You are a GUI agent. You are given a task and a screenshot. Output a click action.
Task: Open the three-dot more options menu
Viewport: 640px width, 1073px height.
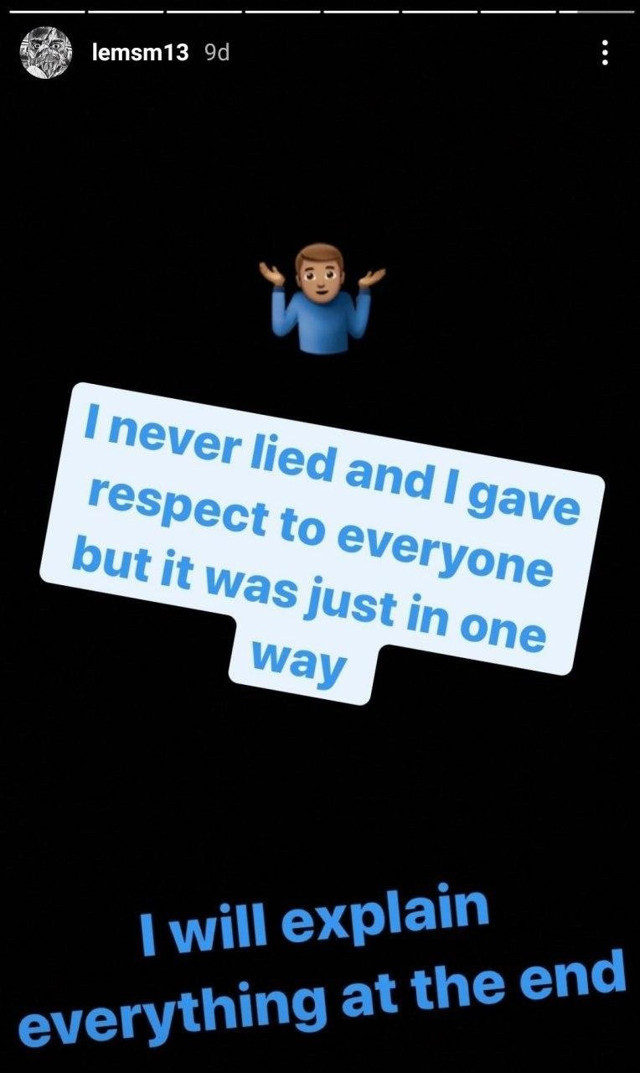click(604, 53)
